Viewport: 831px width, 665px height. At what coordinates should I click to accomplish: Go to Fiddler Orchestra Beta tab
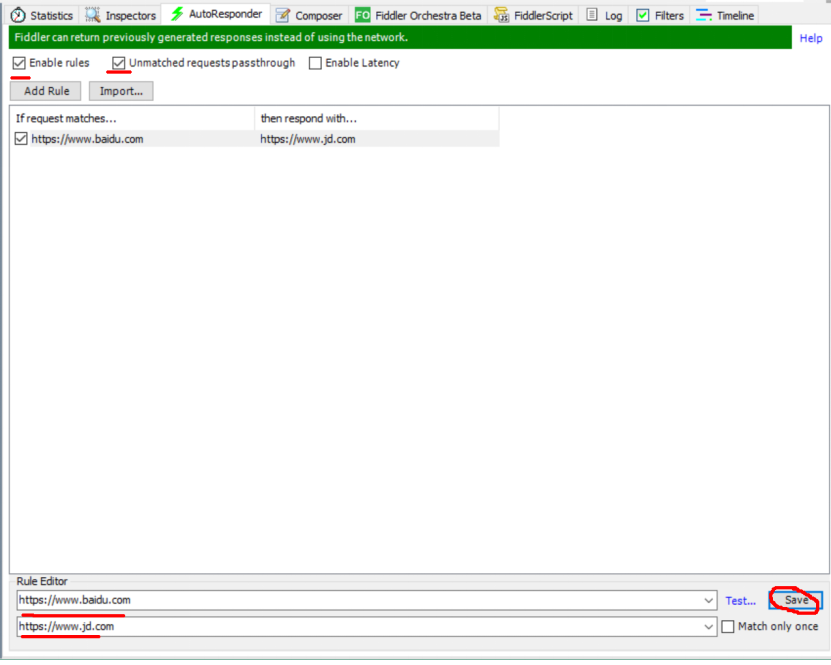pyautogui.click(x=419, y=15)
